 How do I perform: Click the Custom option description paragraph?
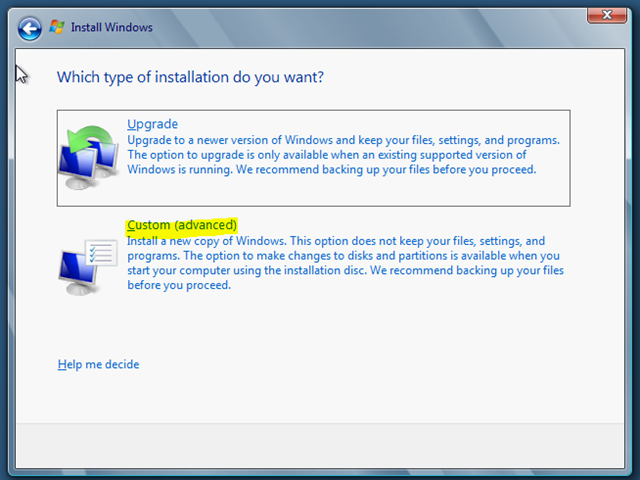(345, 263)
